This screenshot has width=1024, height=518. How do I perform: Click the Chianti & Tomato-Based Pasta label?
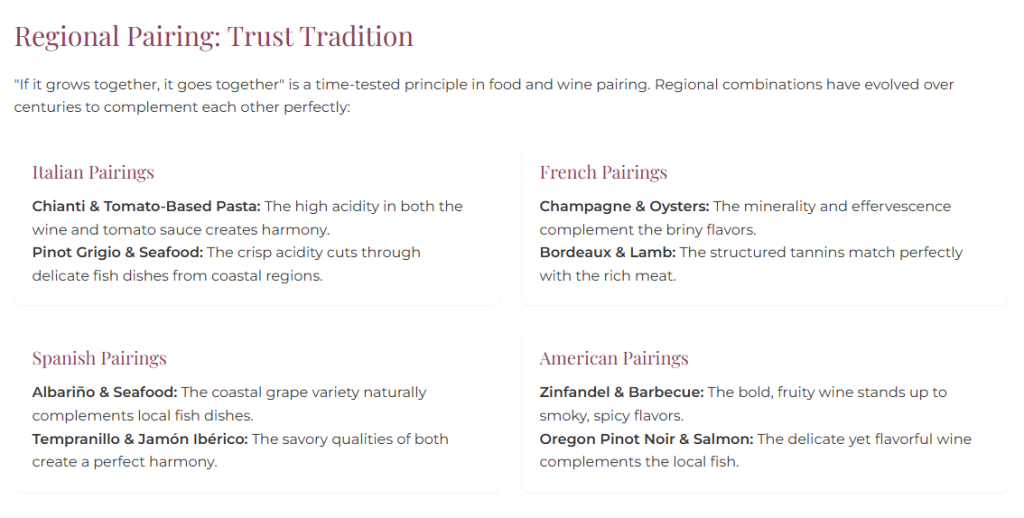[x=146, y=206]
